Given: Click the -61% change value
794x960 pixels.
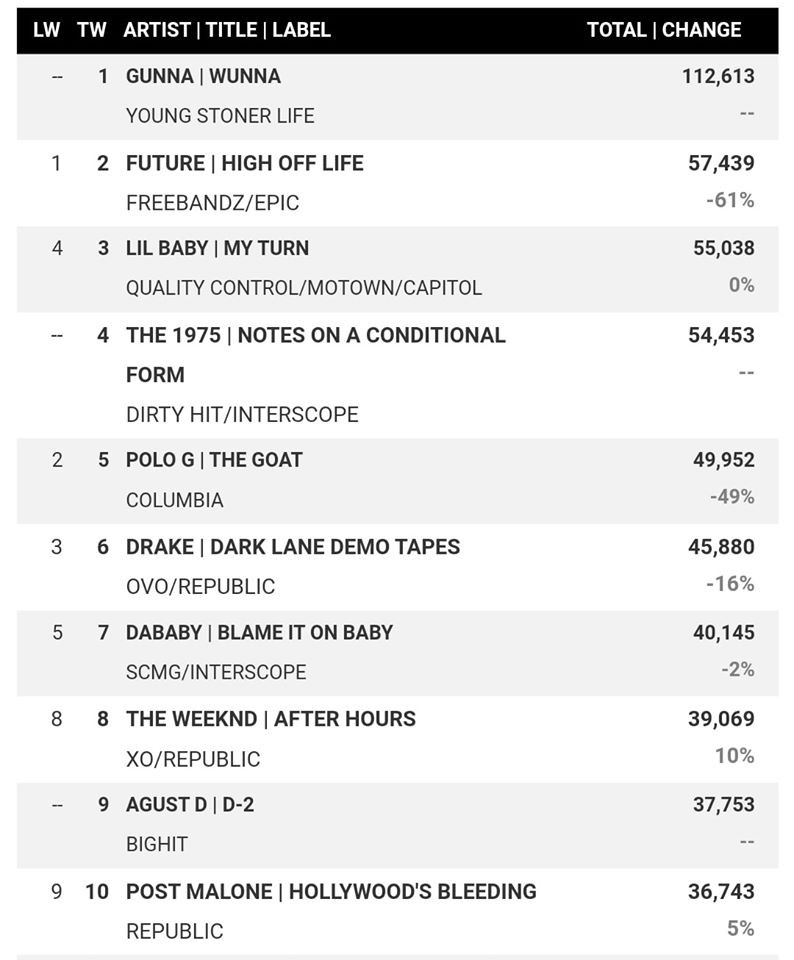Looking at the screenshot, I should 730,200.
